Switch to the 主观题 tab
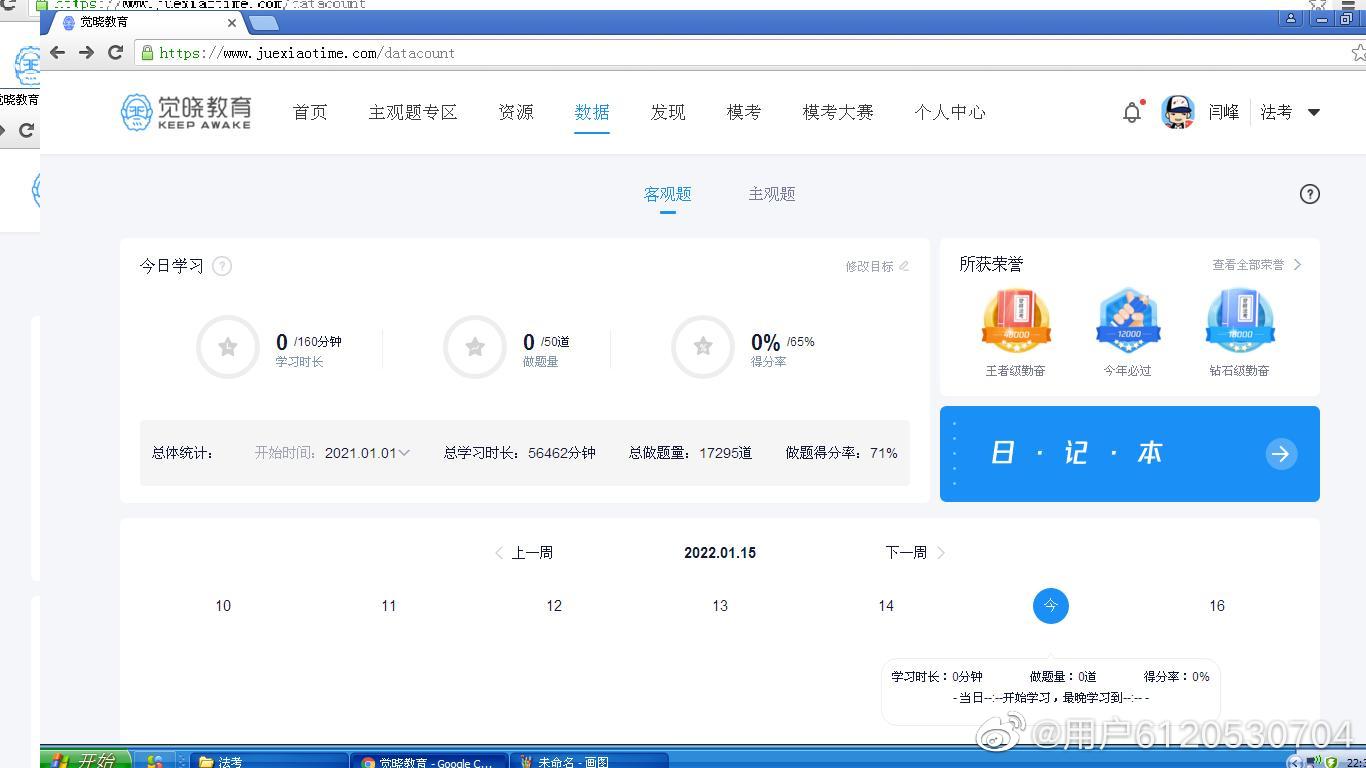The height and width of the screenshot is (768, 1366). 772,194
